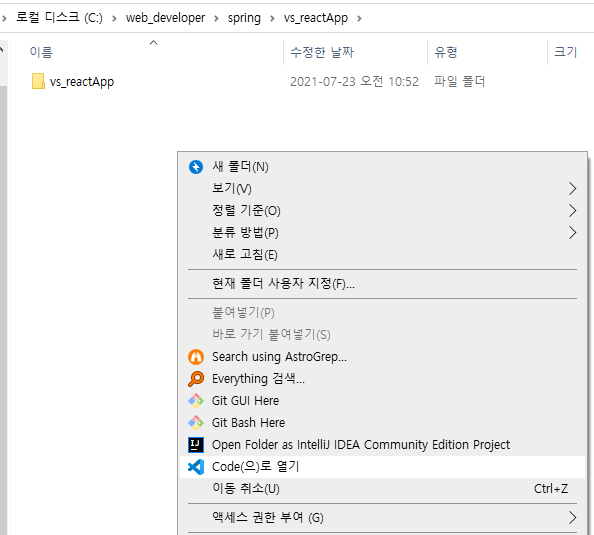Click the Visual Studio Code icon

pos(196,467)
